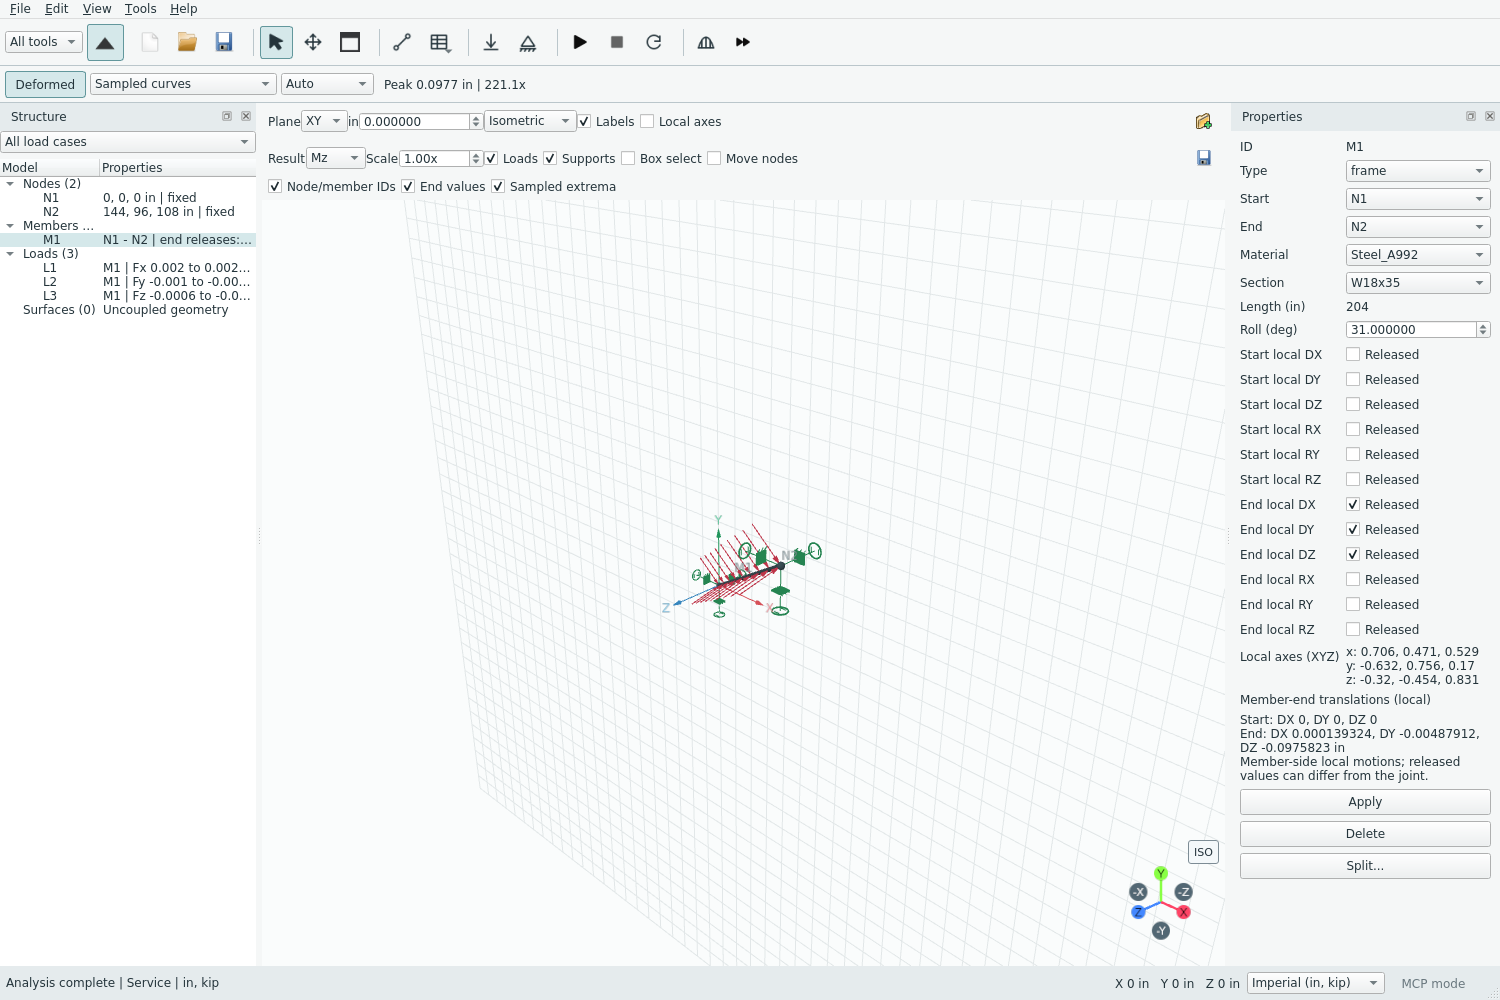Click the Apply button

point(1365,802)
